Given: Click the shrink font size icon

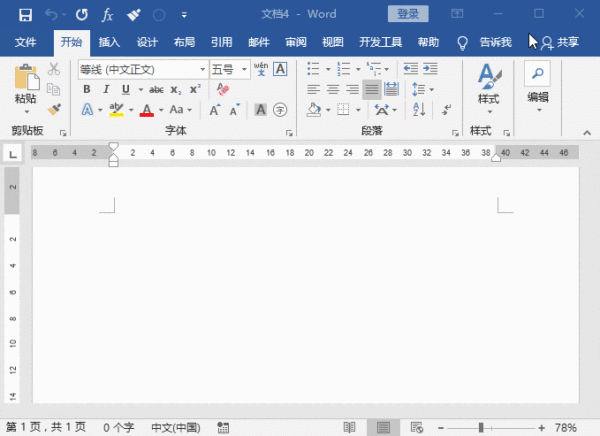Looking at the screenshot, I should coord(234,110).
